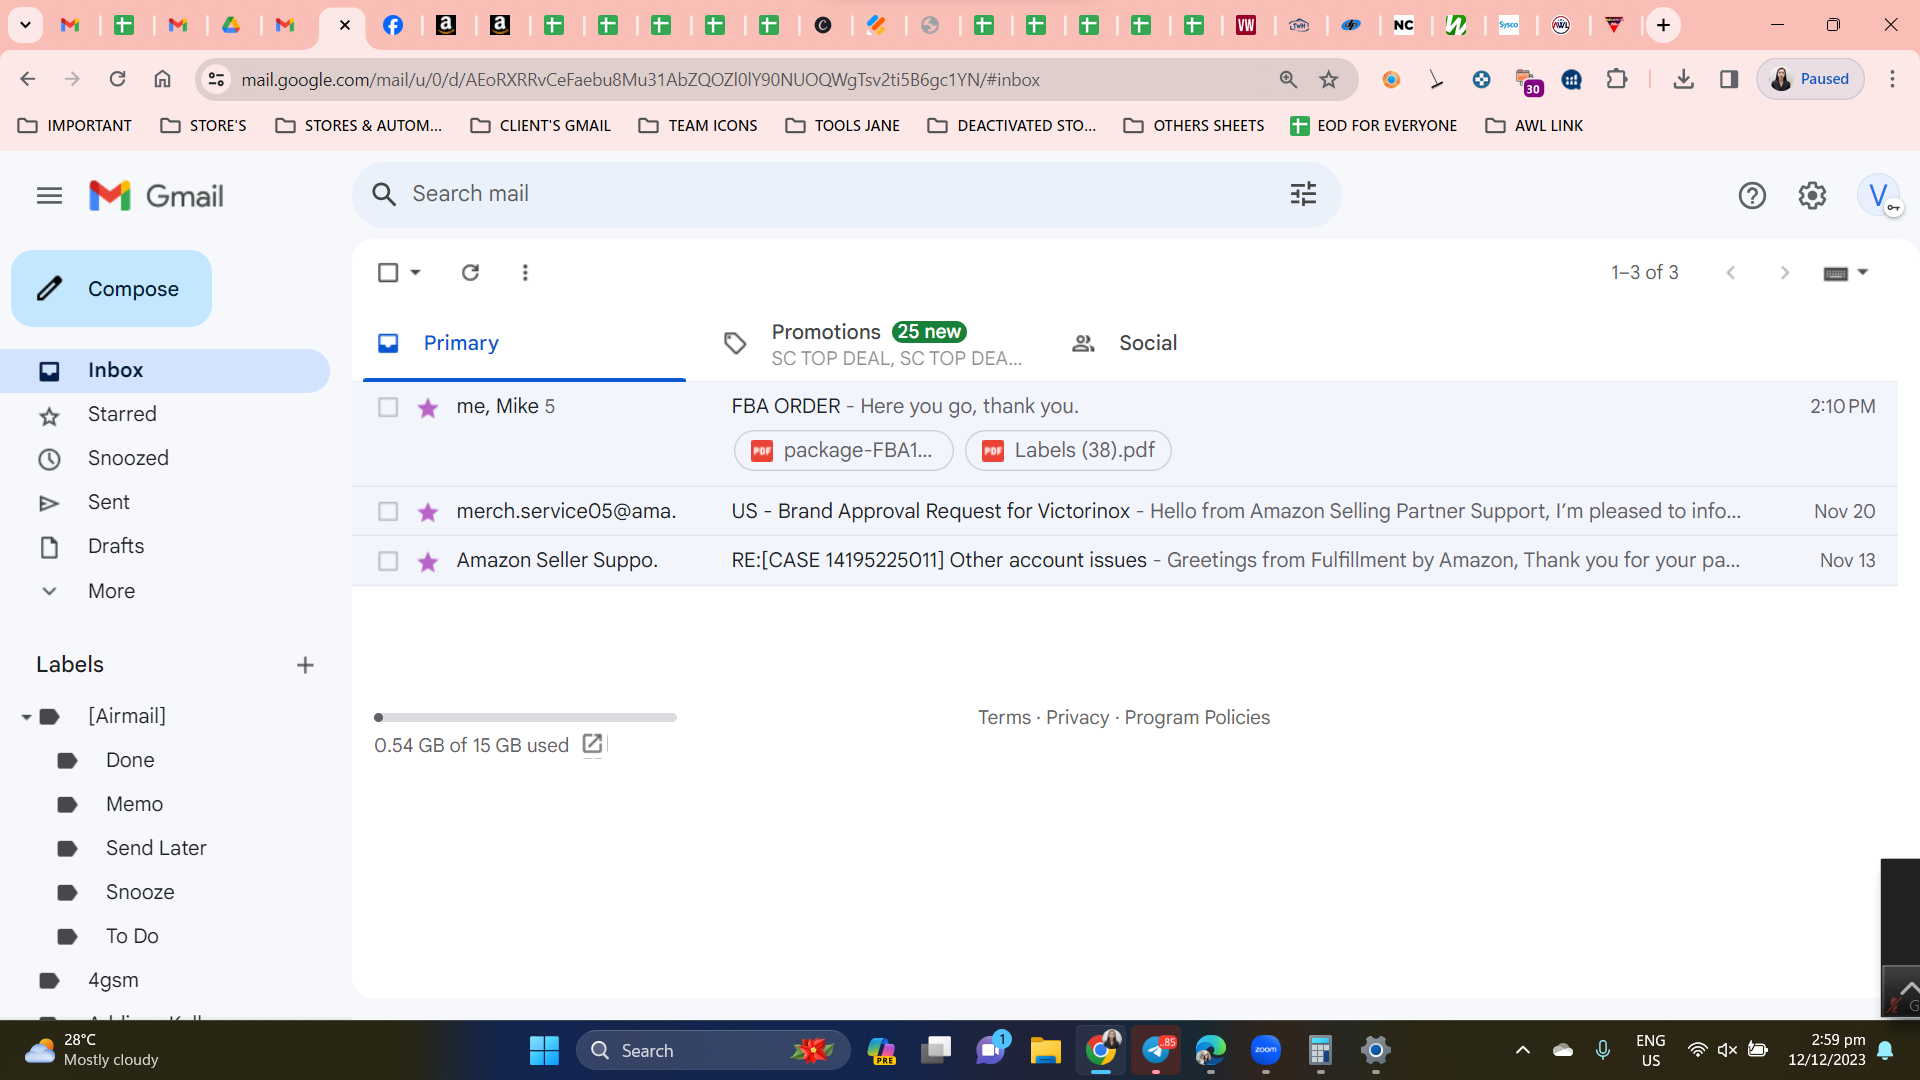Bookmark this page star icon

coord(1328,79)
